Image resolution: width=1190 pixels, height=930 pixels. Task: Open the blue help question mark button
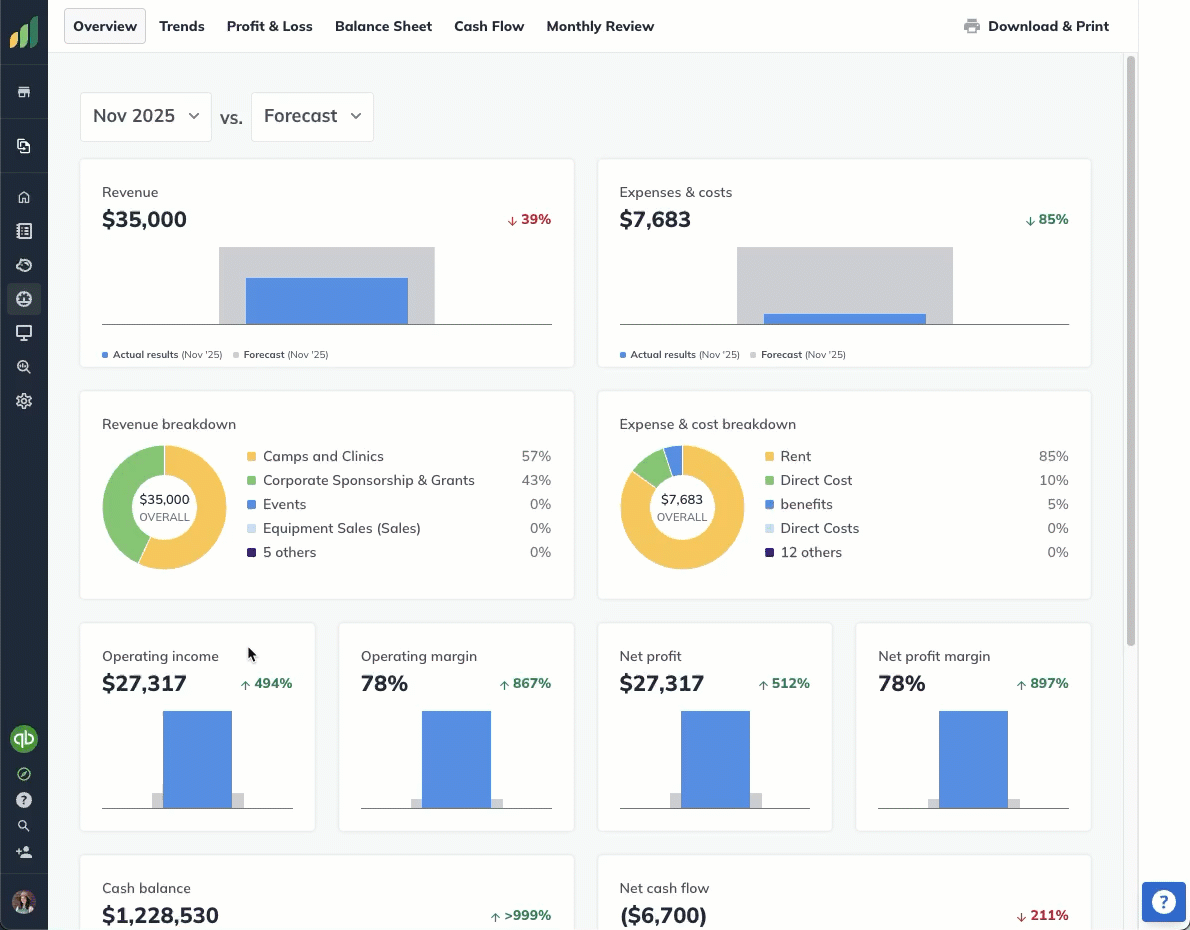tap(1163, 902)
